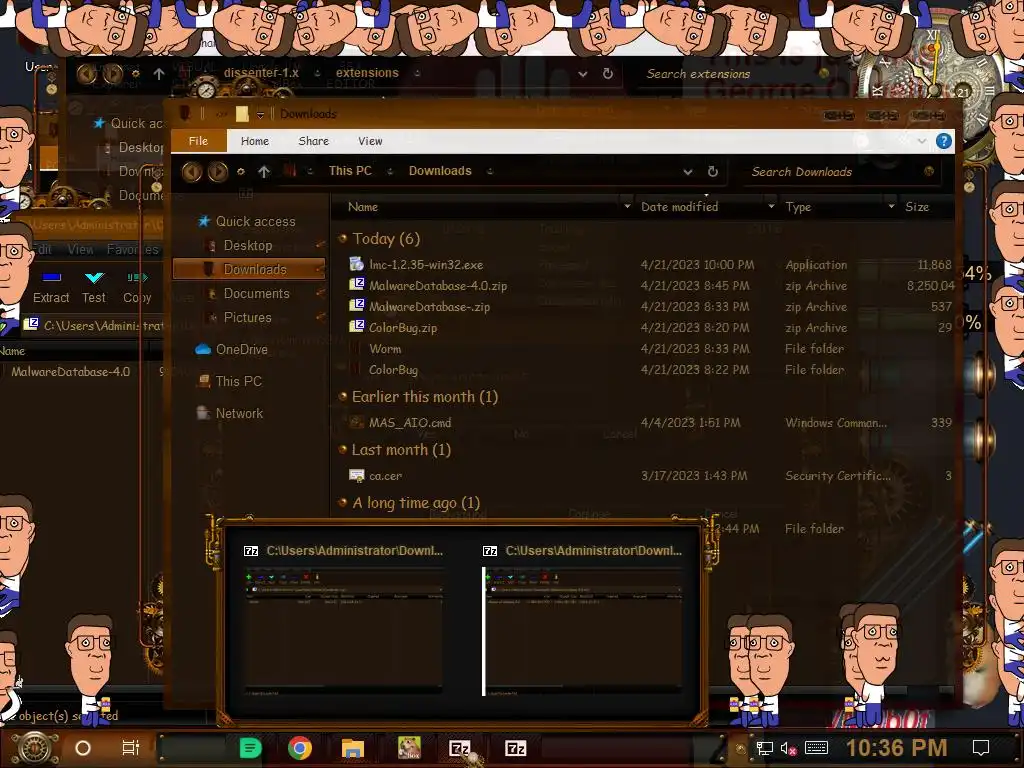Select Pictures in the navigation pane
The image size is (1024, 768).
click(x=248, y=317)
